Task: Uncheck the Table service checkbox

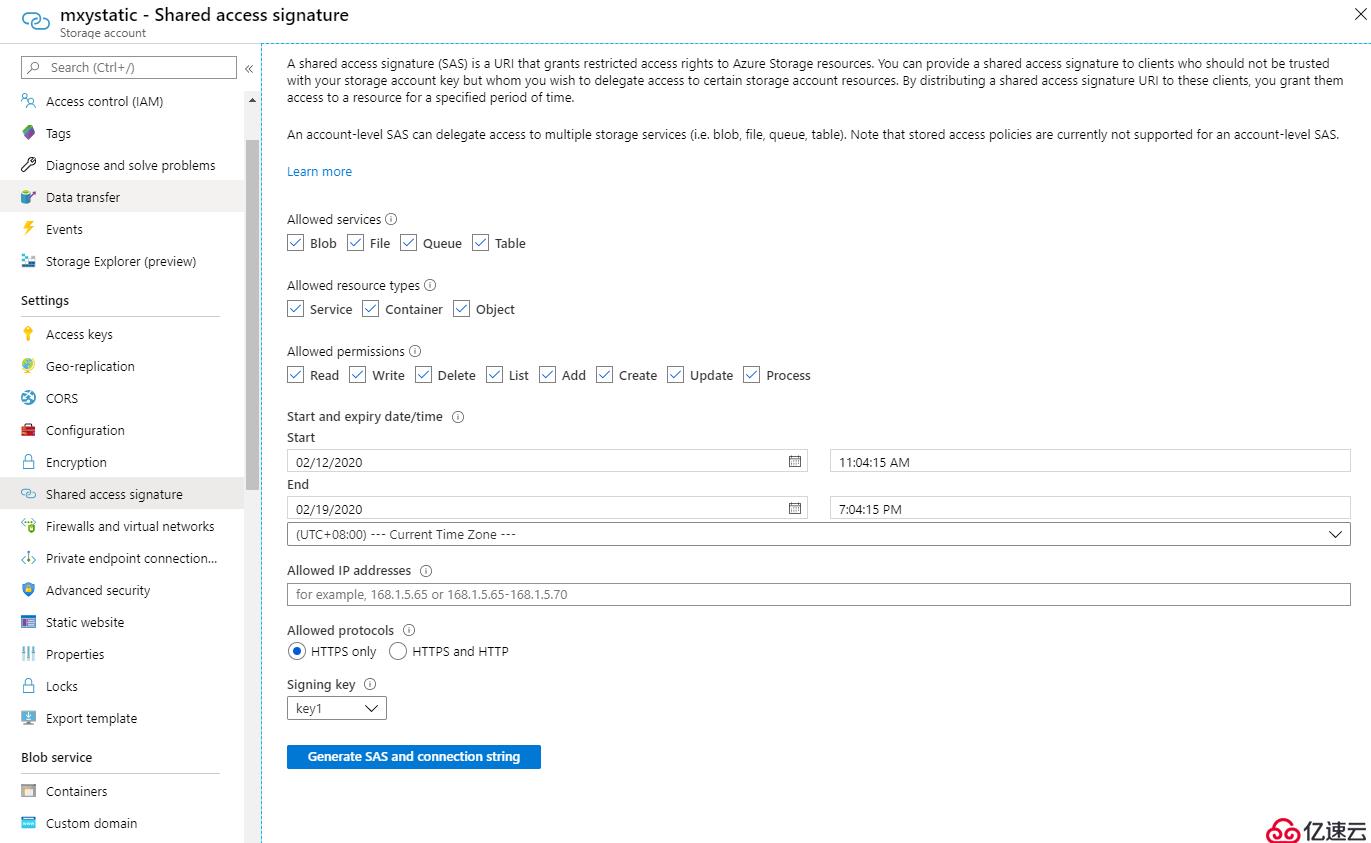Action: 481,242
